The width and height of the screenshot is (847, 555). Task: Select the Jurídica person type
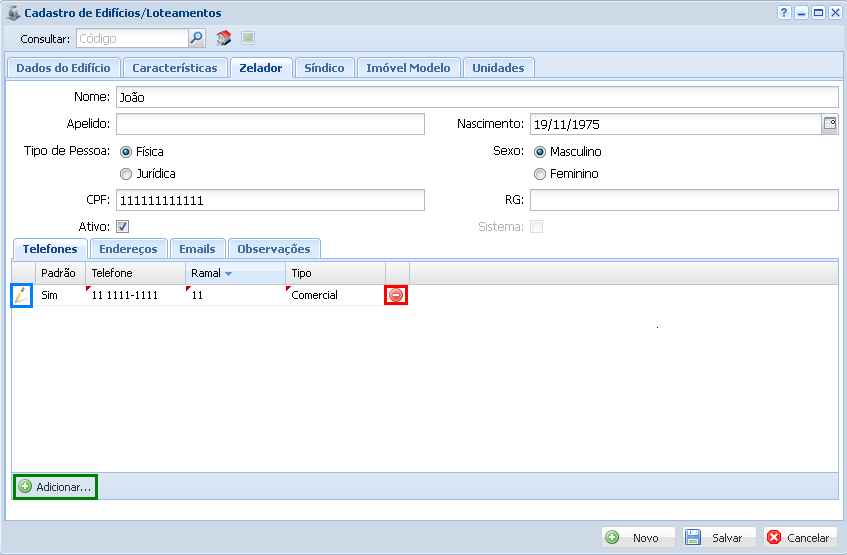(126, 174)
